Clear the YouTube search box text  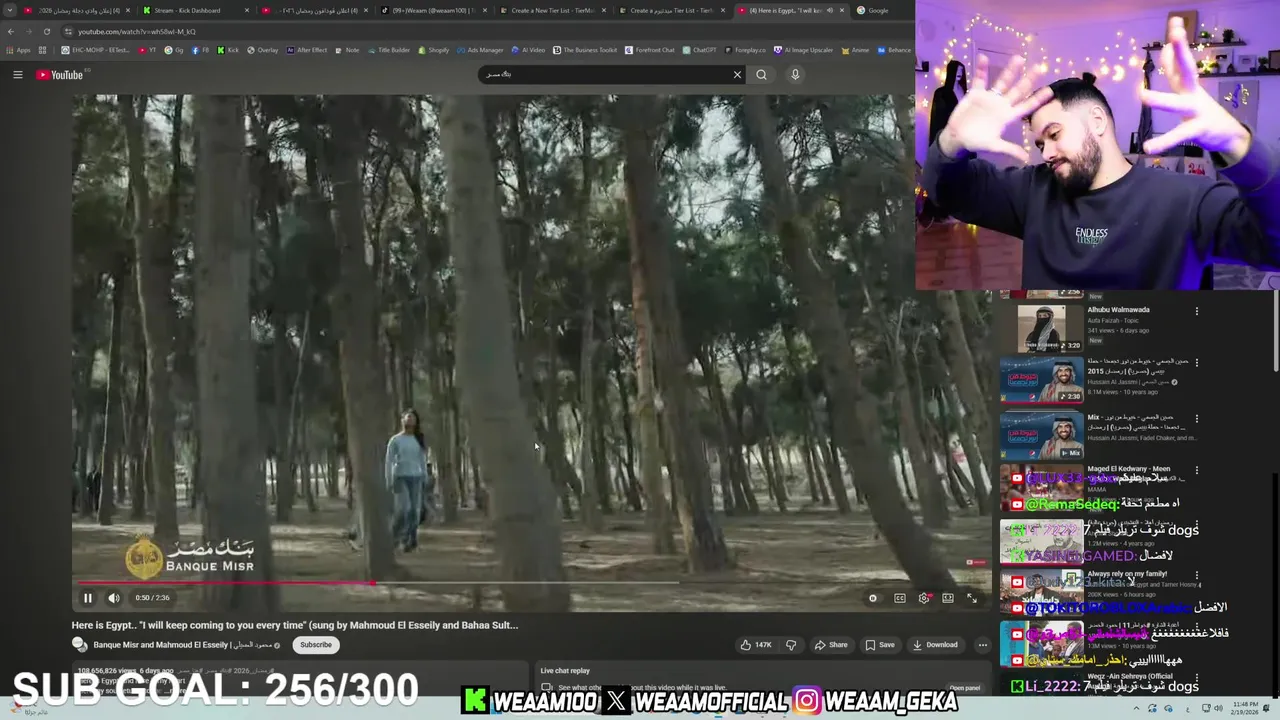click(737, 75)
